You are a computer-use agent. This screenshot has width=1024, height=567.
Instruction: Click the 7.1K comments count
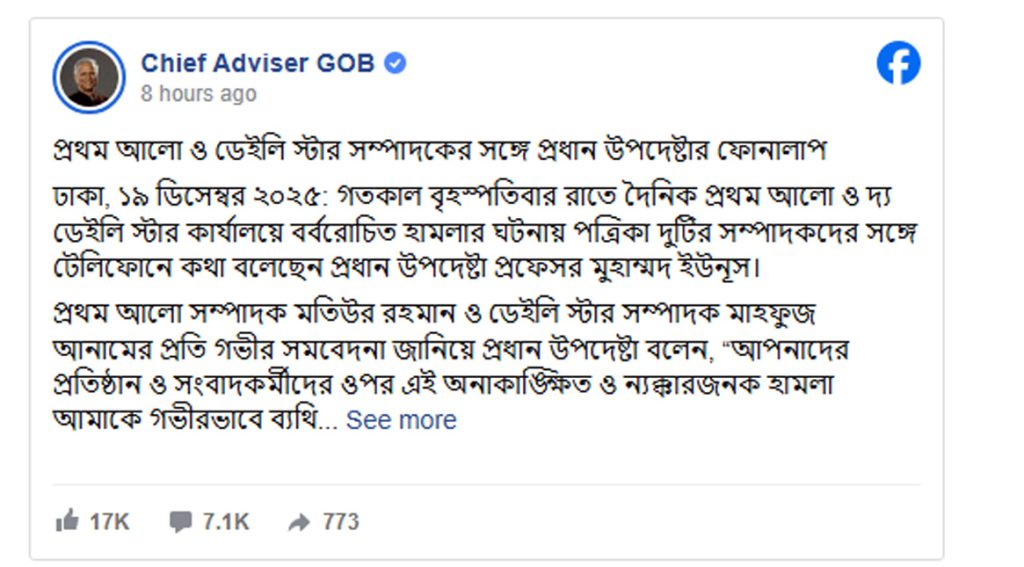(225, 521)
